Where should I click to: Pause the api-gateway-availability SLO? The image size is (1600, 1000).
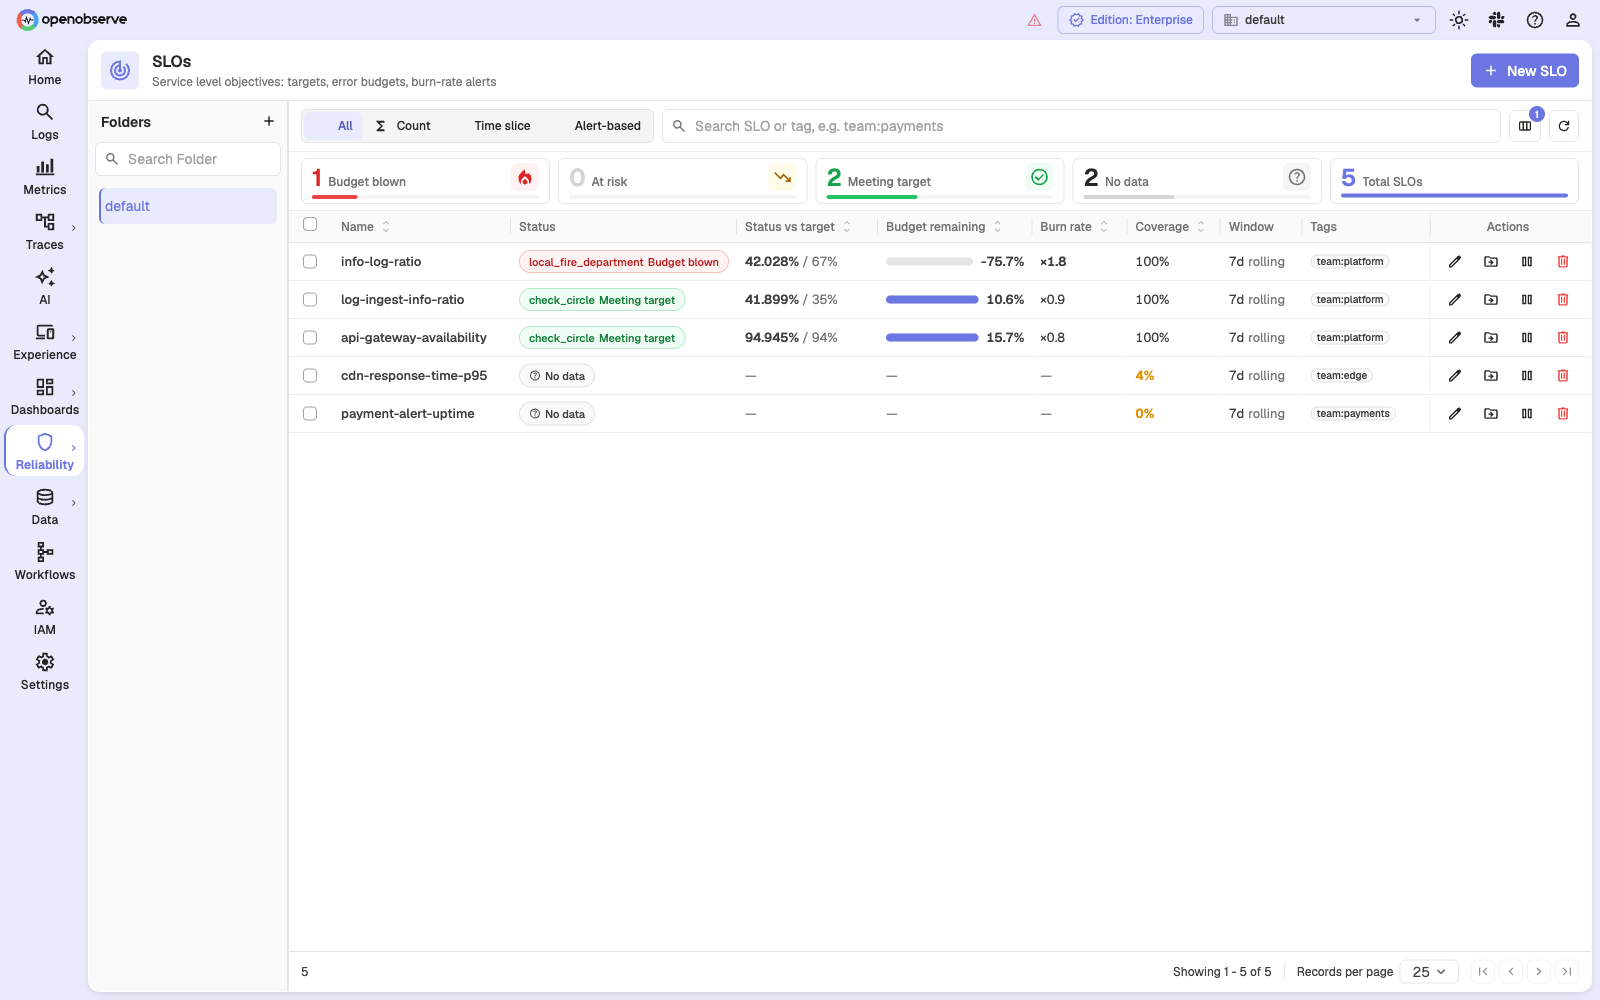[1527, 338]
